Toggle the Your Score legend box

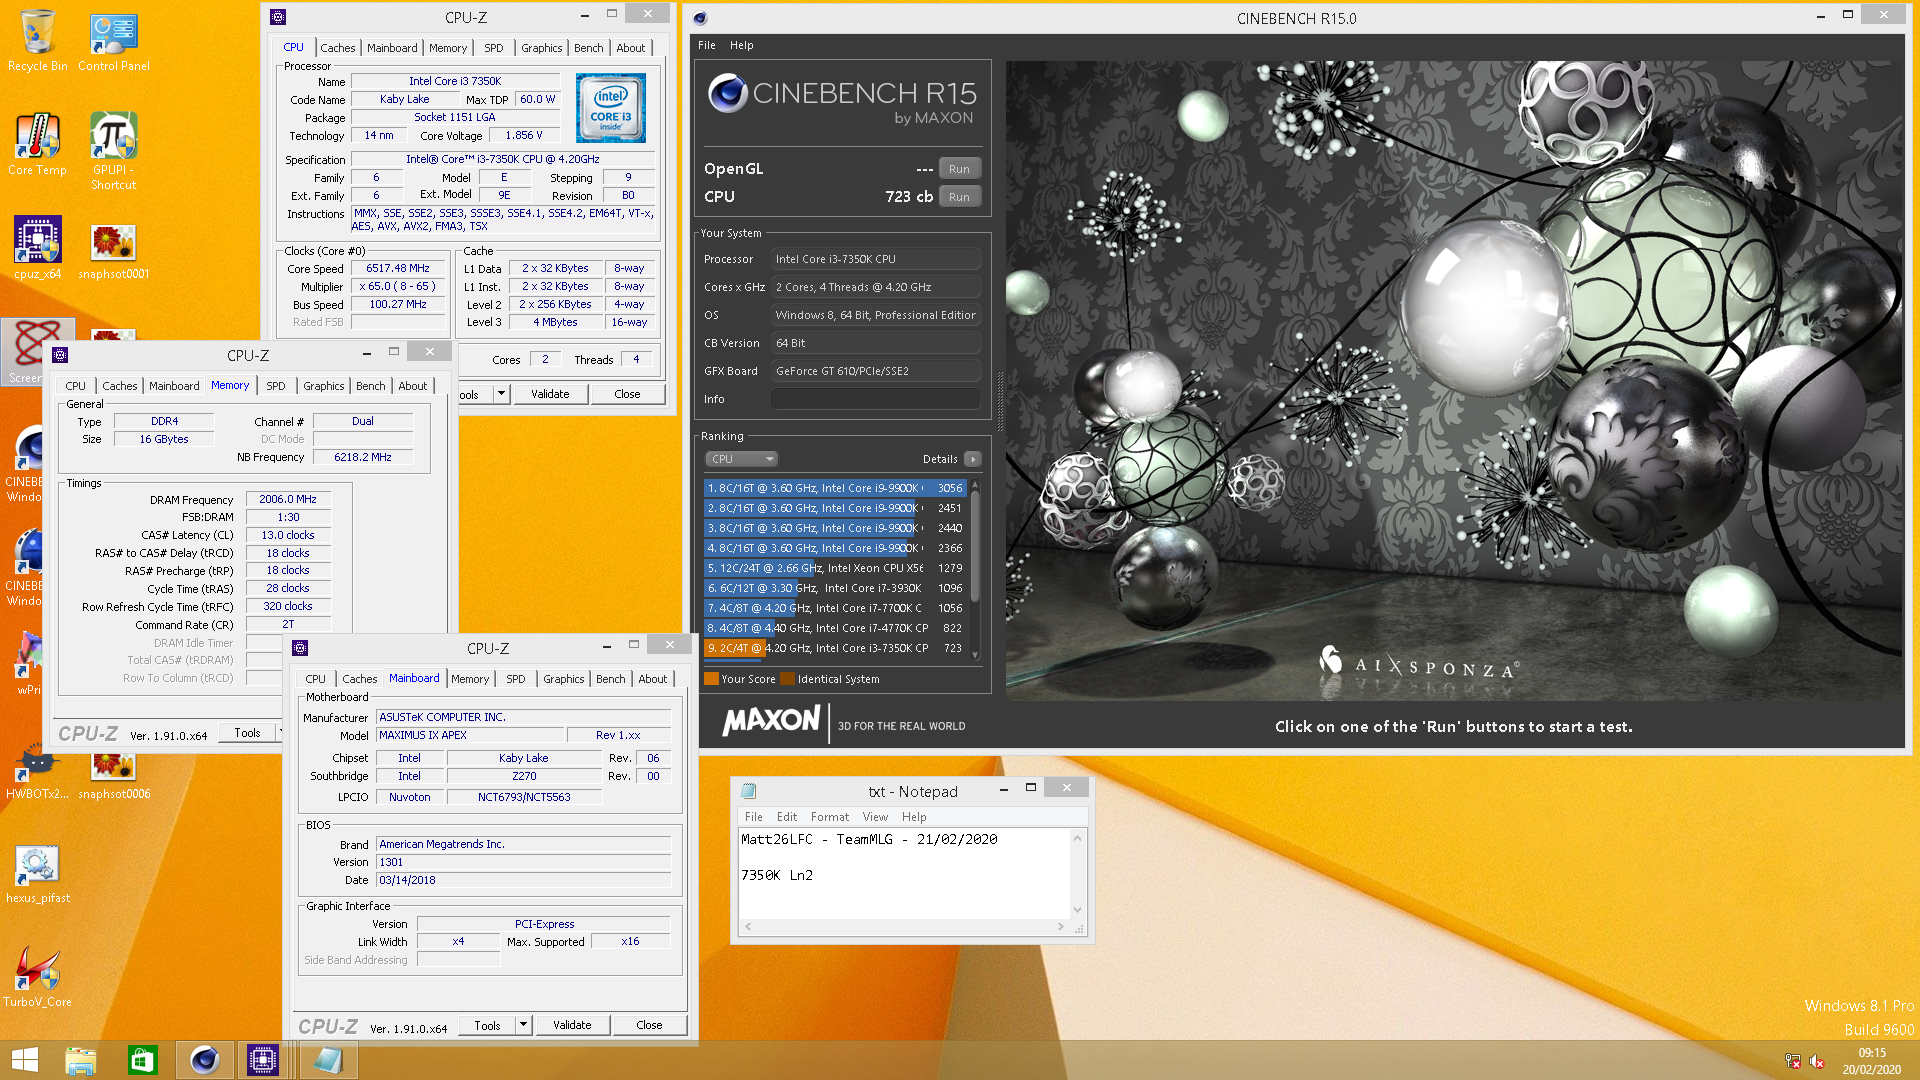pos(711,679)
